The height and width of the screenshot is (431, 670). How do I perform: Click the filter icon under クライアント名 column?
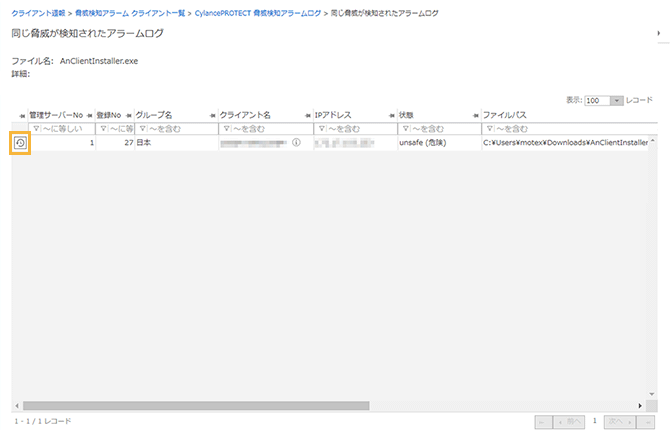(226, 129)
